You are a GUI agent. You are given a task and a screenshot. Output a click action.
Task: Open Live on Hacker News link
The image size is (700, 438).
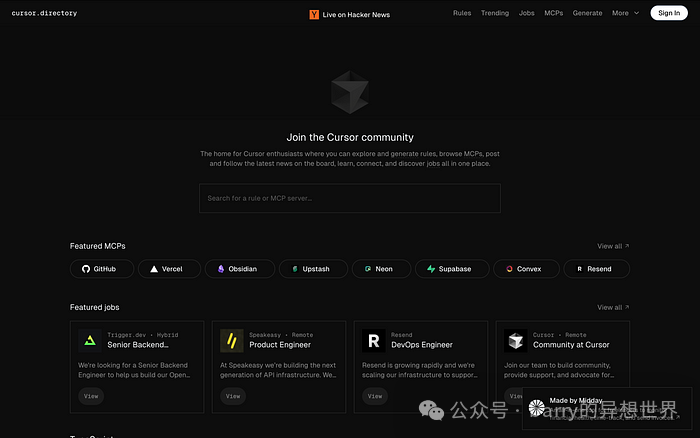click(350, 15)
